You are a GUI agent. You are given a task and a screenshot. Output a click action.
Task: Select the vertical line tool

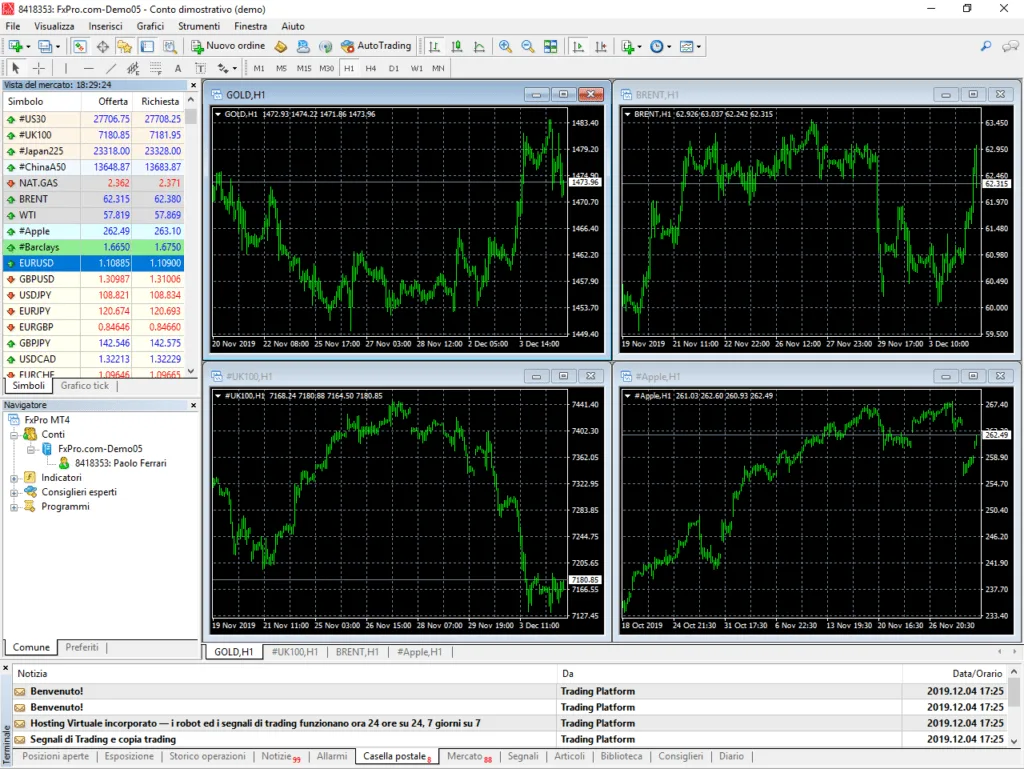pos(65,68)
